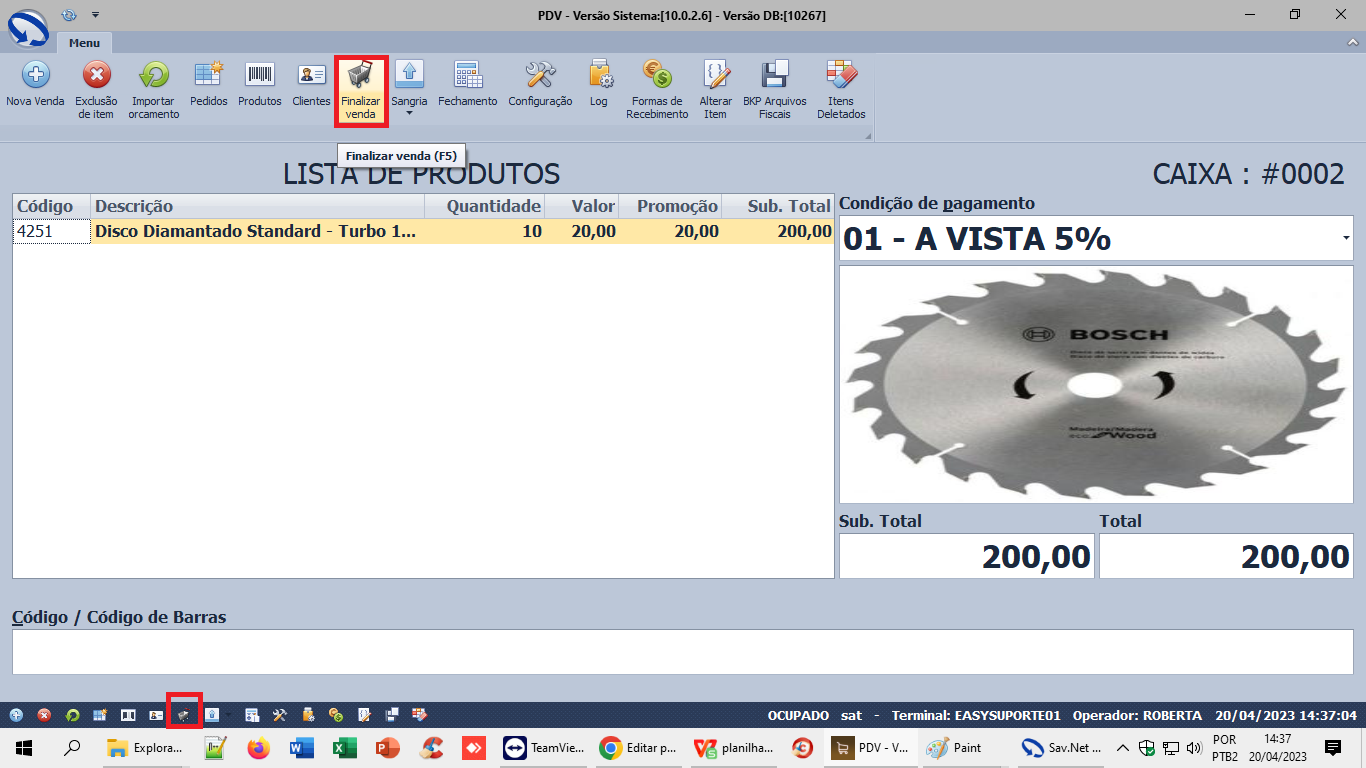1366x768 pixels.
Task: Click status bar small red exclusion icon
Action: click(x=44, y=715)
